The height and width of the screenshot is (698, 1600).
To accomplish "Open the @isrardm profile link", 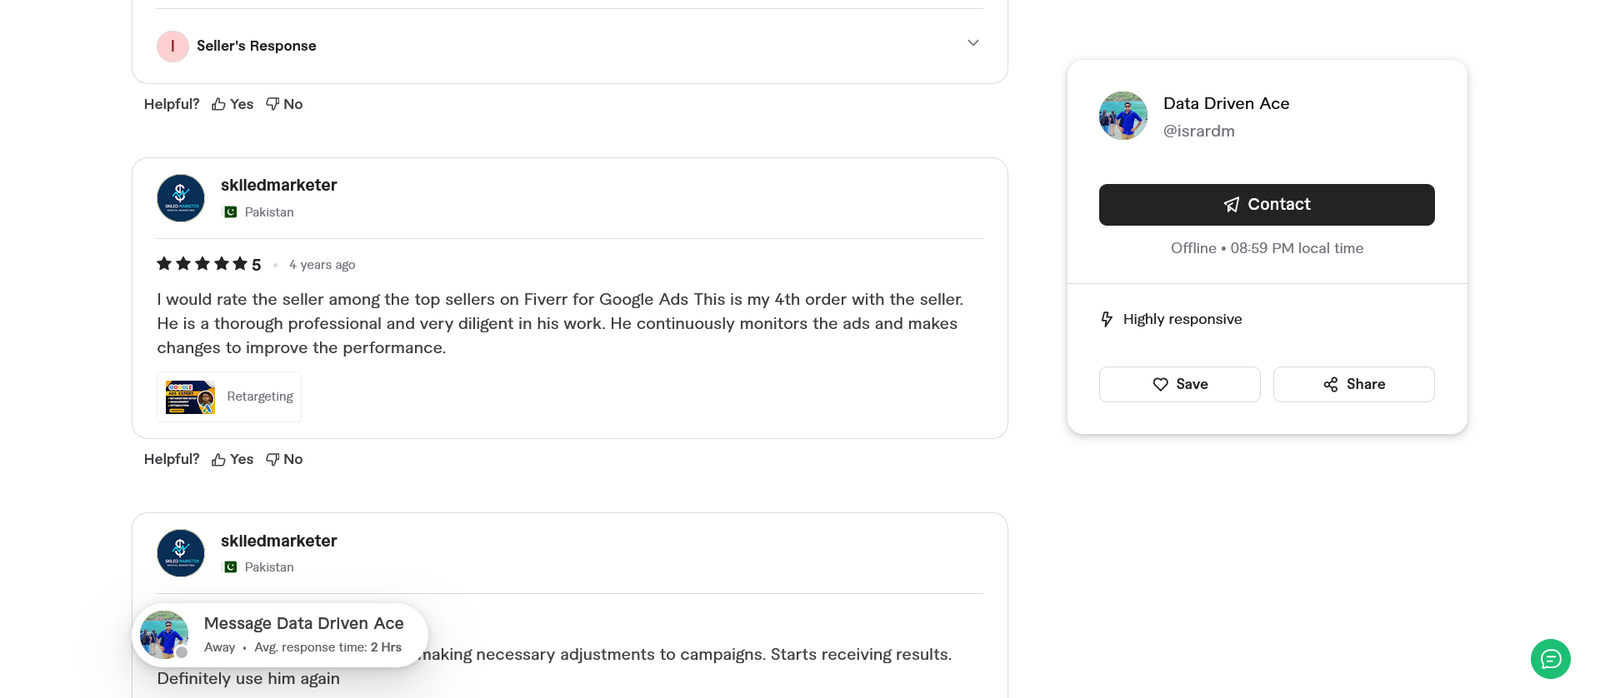I will [x=1198, y=130].
